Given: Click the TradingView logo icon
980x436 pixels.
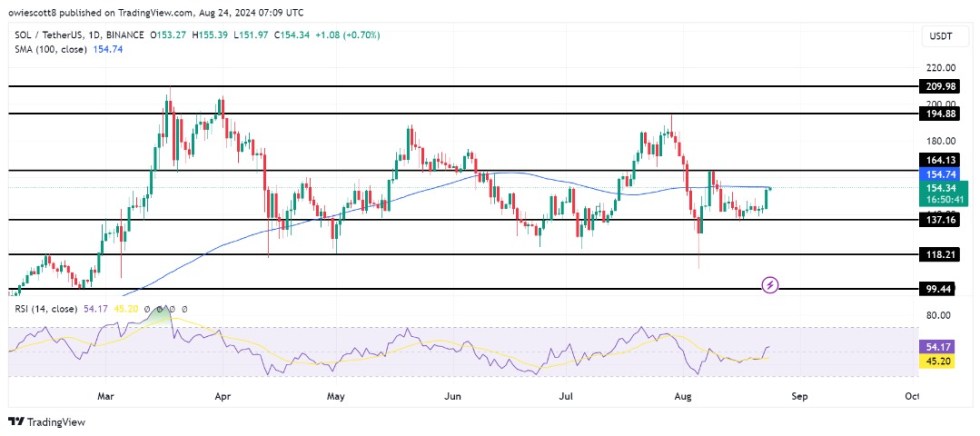Looking at the screenshot, I should [x=17, y=421].
